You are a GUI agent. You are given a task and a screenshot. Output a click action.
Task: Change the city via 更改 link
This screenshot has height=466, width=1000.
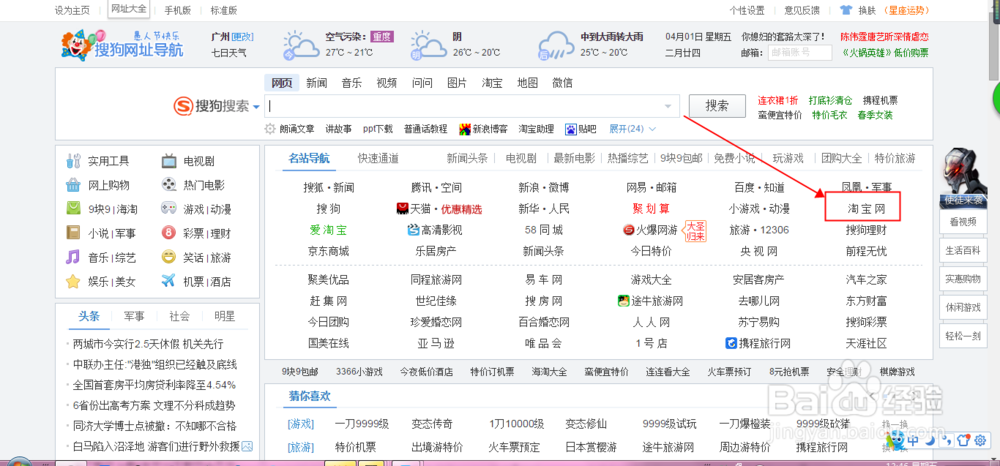click(243, 36)
